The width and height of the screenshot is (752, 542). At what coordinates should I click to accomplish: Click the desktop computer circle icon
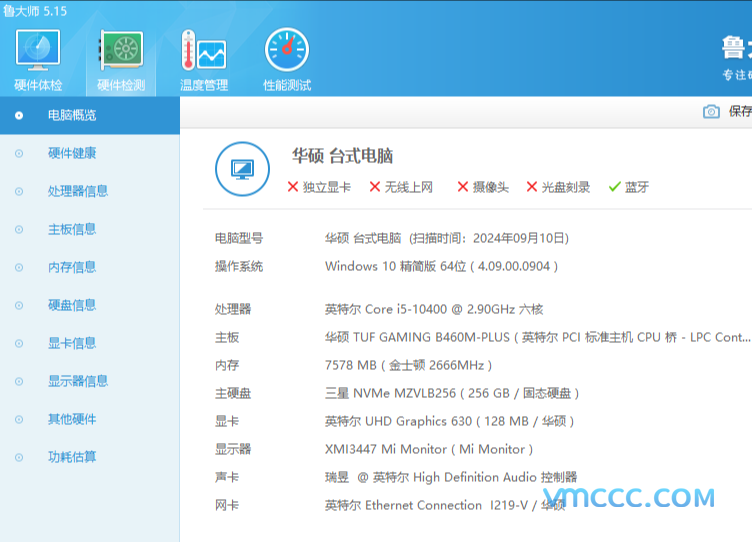(x=242, y=169)
